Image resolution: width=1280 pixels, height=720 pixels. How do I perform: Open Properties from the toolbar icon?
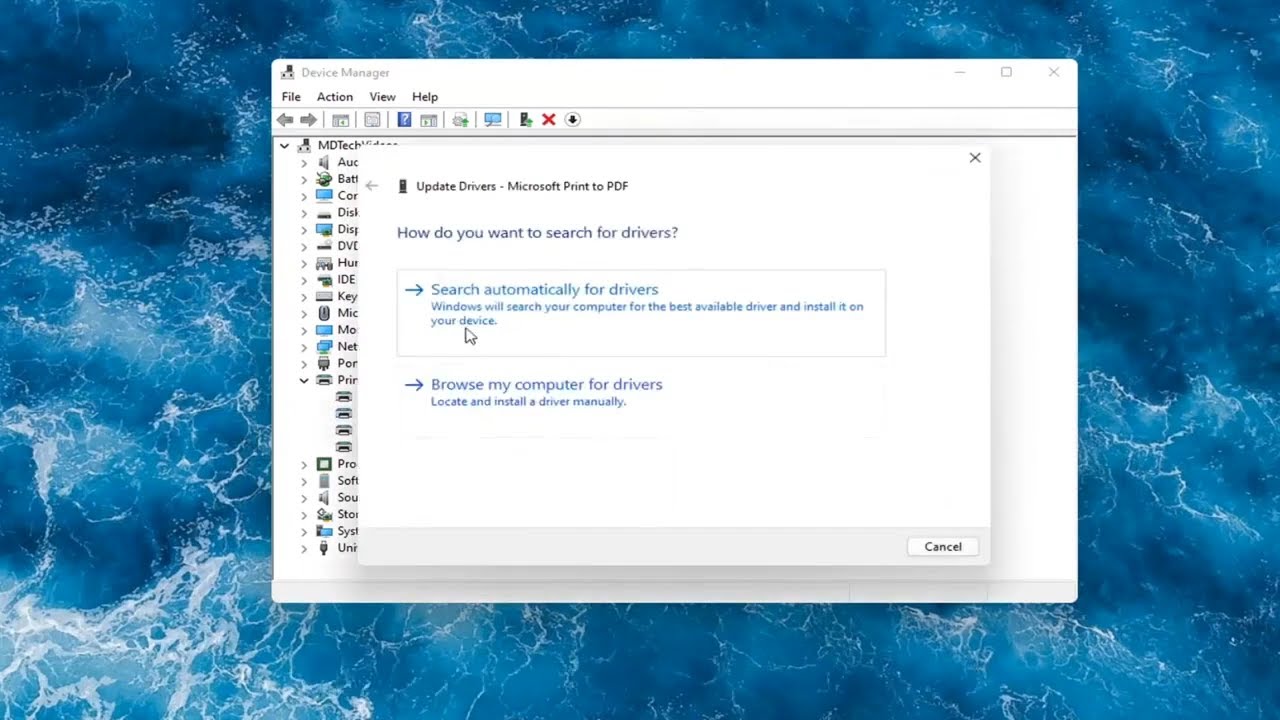[372, 120]
